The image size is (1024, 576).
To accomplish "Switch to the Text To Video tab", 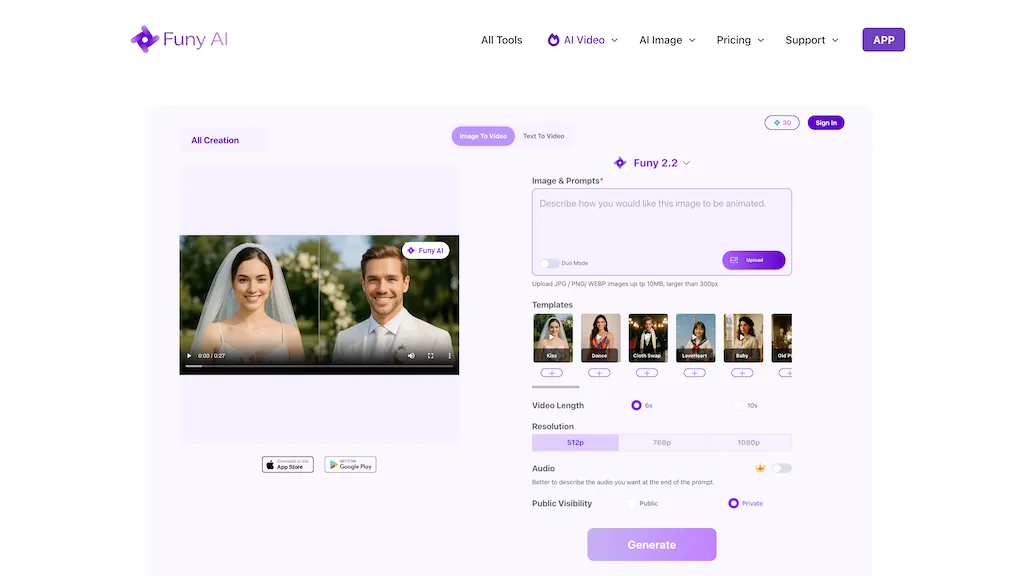I will point(543,136).
